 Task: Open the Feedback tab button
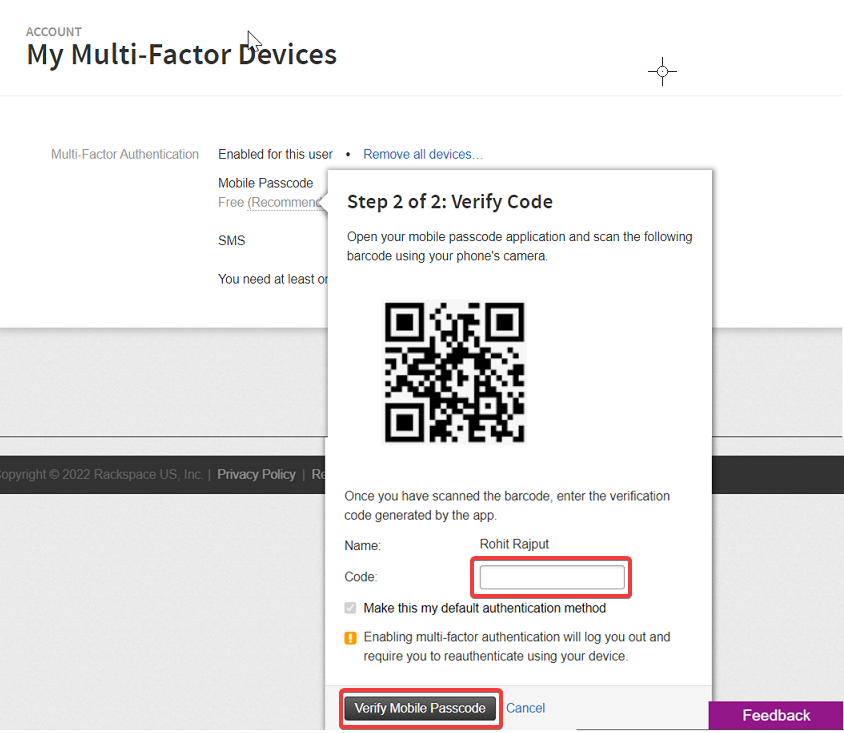click(x=776, y=715)
